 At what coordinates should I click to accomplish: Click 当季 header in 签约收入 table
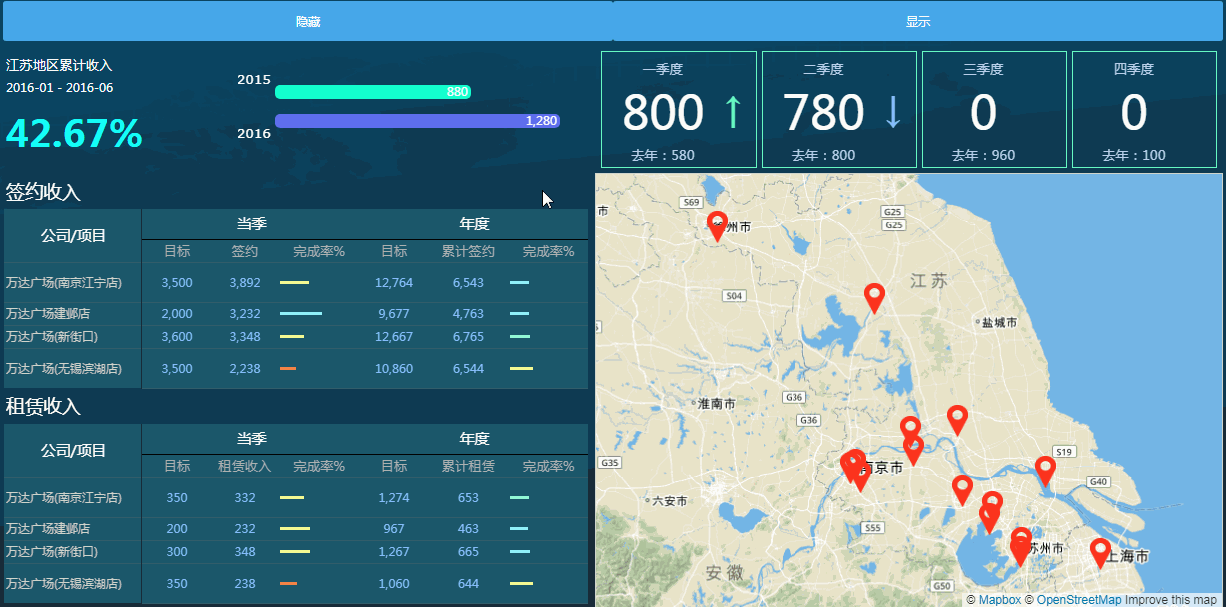251,224
